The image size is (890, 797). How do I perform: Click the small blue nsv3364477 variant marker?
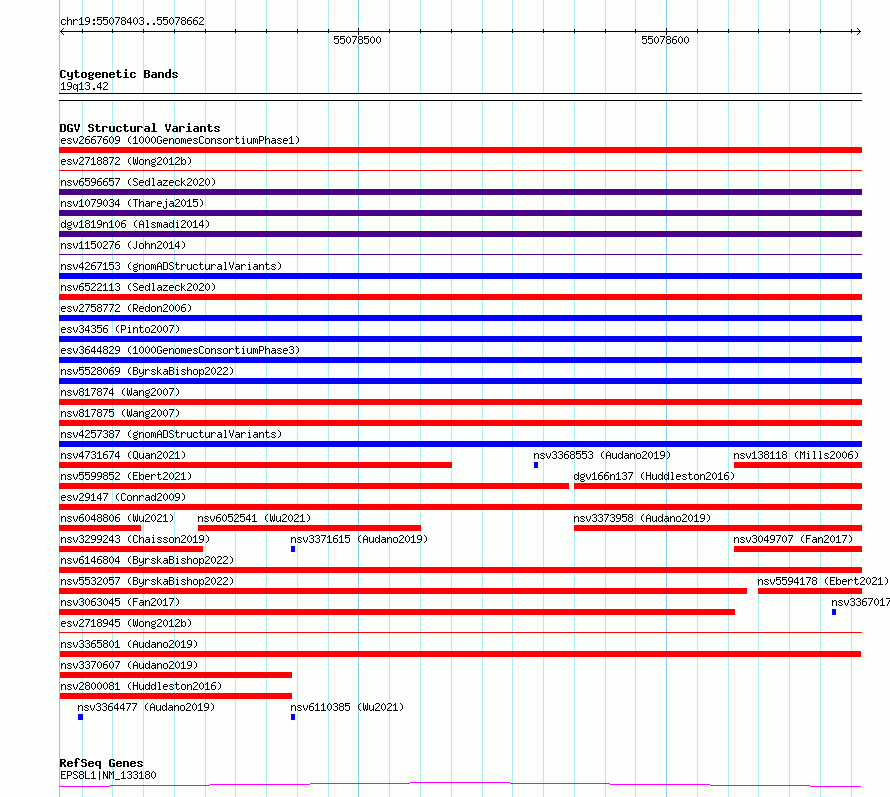pos(81,717)
